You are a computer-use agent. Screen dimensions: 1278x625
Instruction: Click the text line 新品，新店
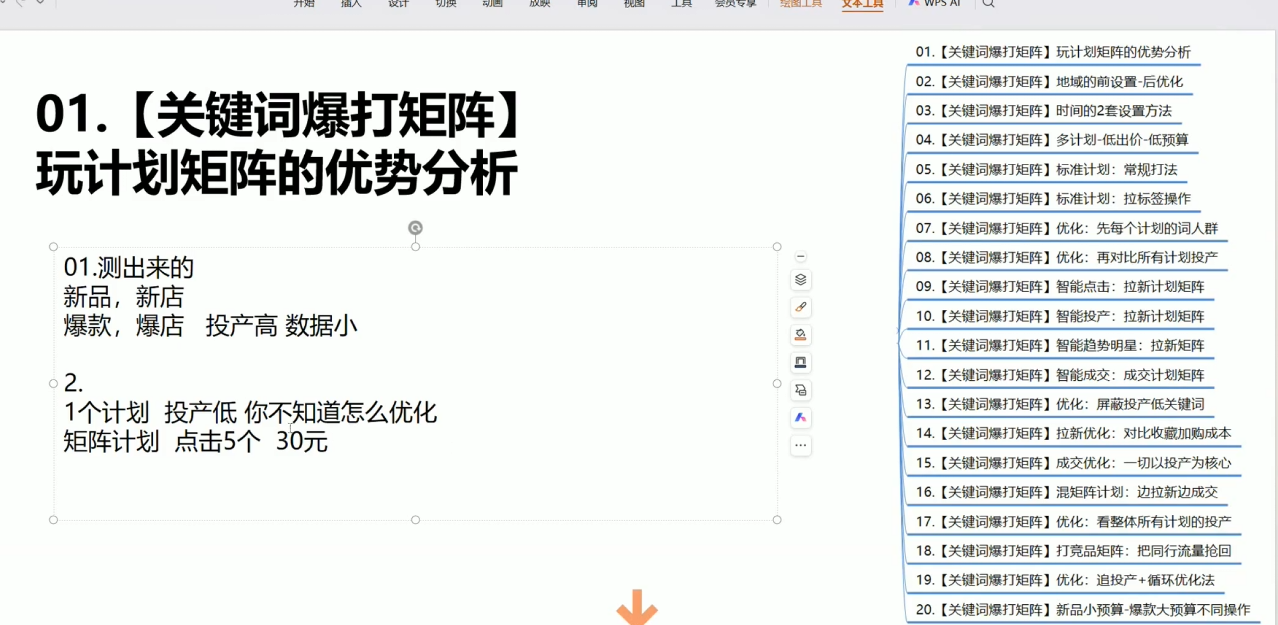(123, 297)
